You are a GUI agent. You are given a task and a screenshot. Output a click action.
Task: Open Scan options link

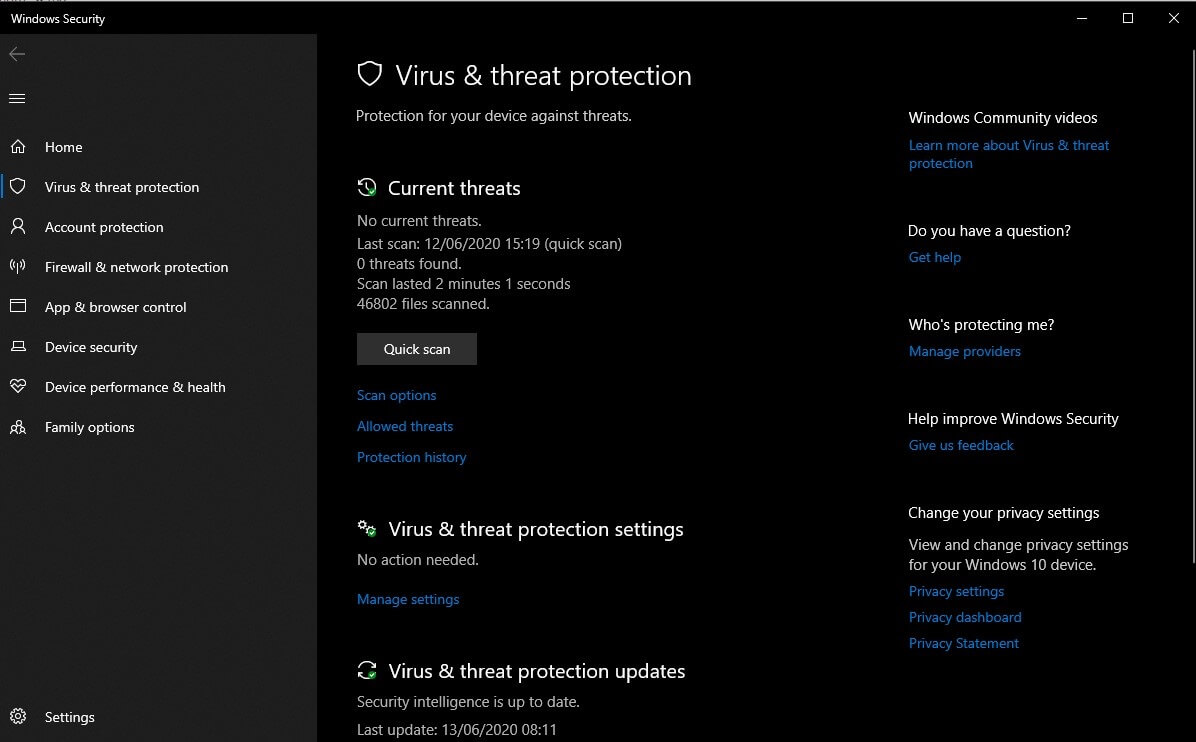click(397, 395)
